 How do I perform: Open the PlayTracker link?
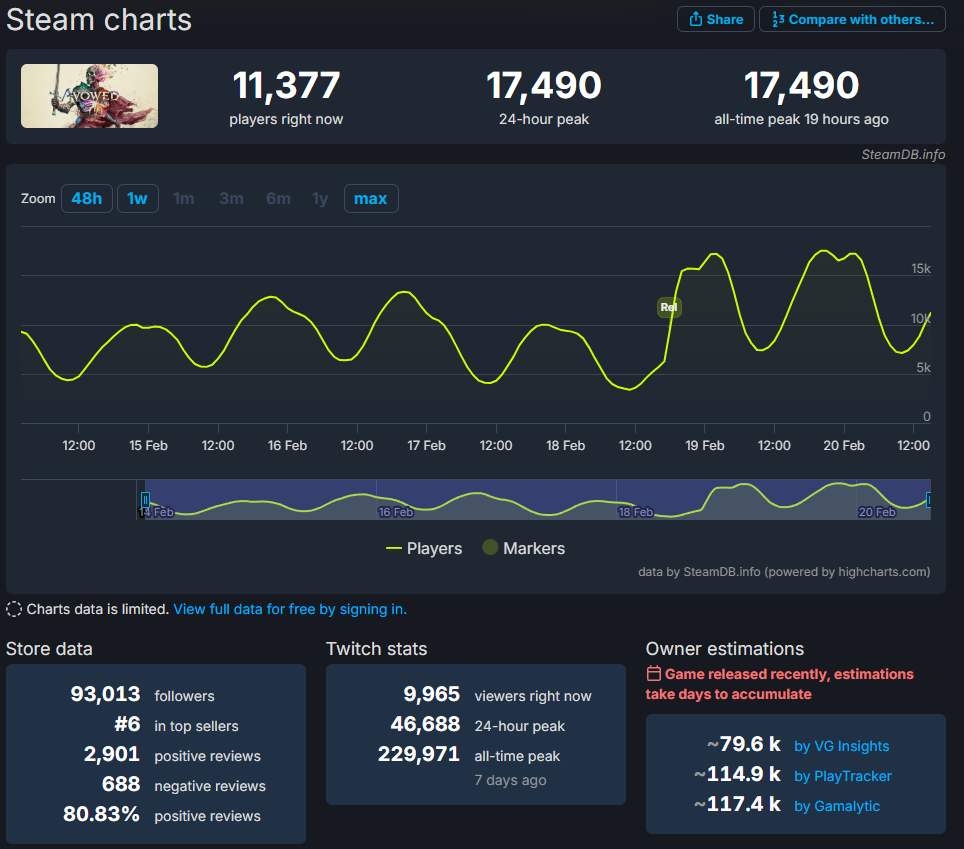[843, 776]
